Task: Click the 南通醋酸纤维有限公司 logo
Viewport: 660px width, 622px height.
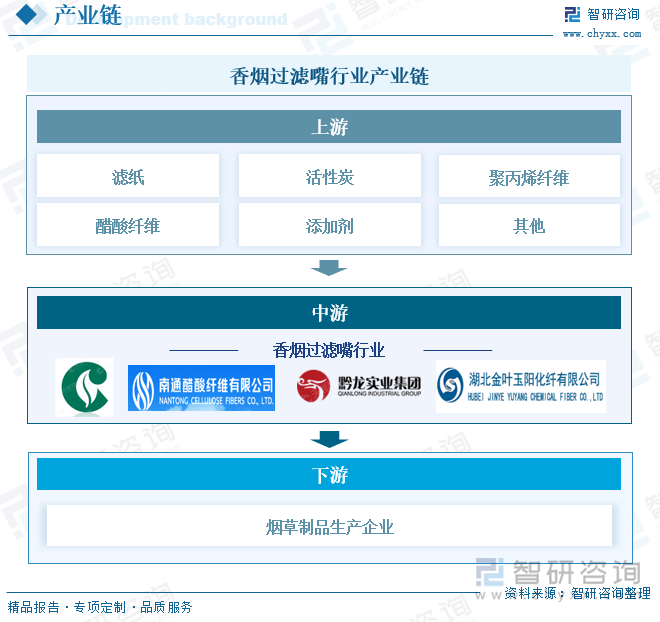Action: pyautogui.click(x=201, y=388)
